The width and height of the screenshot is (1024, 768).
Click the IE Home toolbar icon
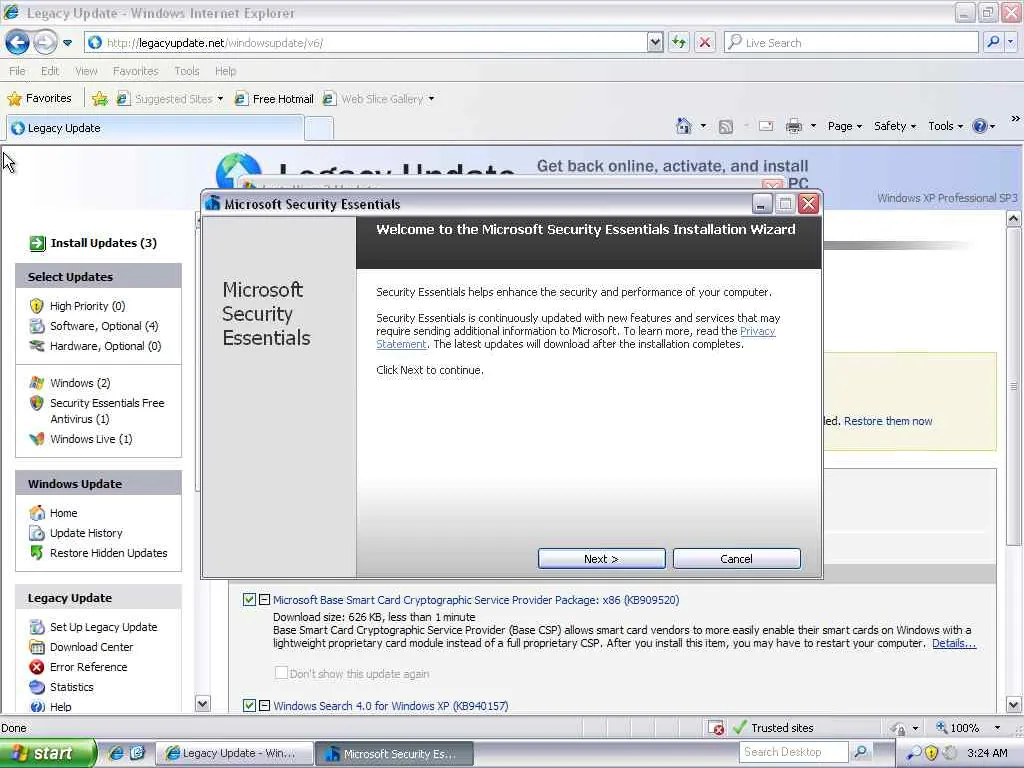pyautogui.click(x=683, y=126)
